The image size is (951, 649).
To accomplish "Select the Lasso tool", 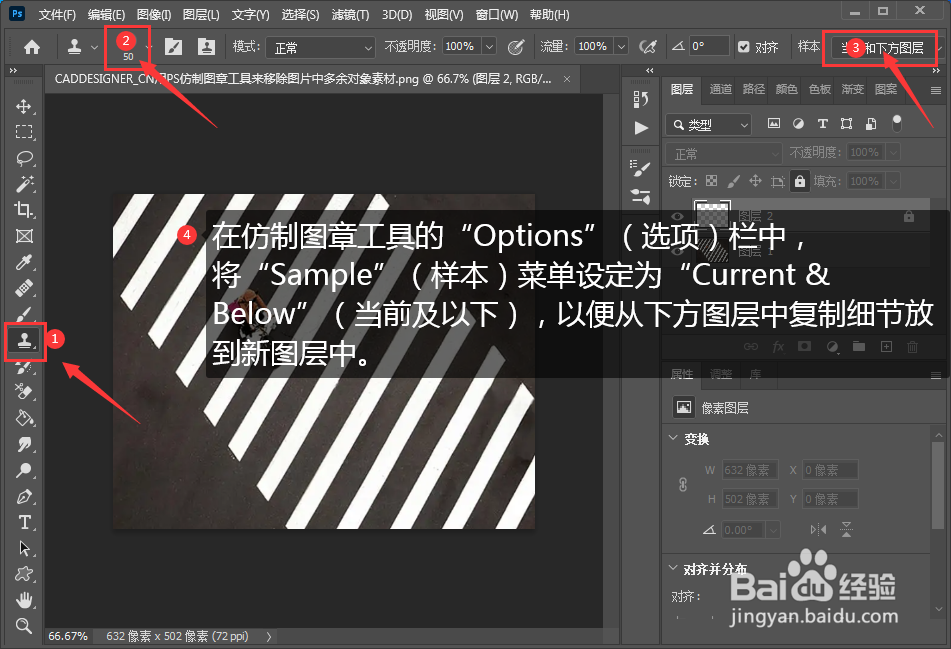I will point(24,158).
